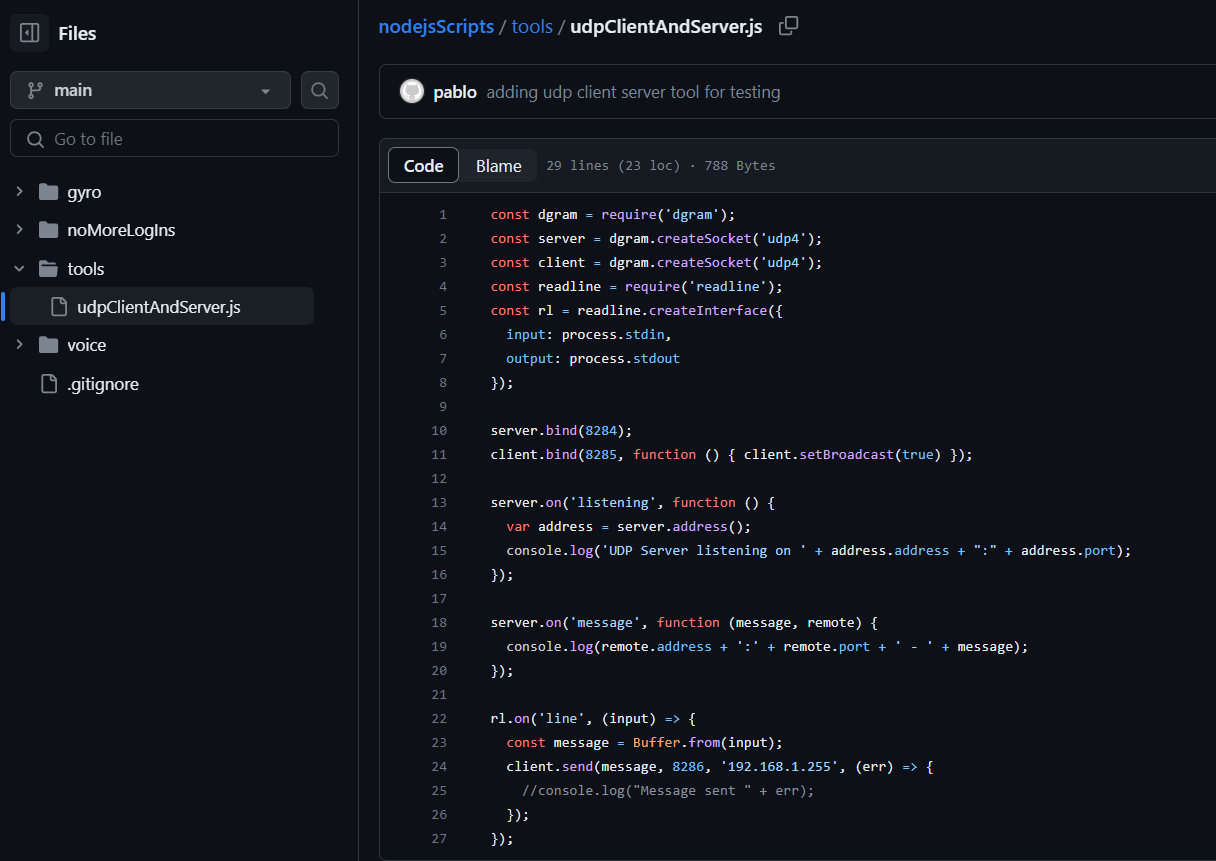
Task: Open the main branch dropdown
Action: [x=150, y=90]
